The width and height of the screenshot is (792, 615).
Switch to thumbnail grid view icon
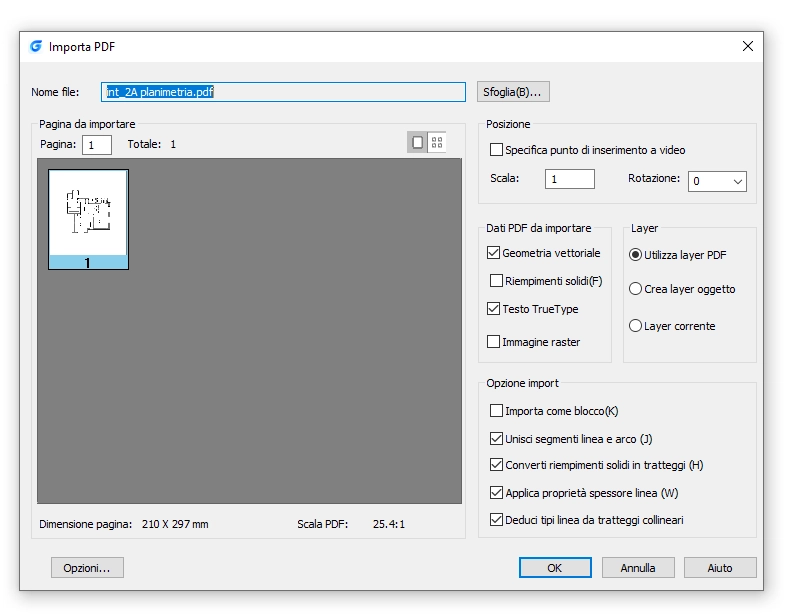click(437, 142)
